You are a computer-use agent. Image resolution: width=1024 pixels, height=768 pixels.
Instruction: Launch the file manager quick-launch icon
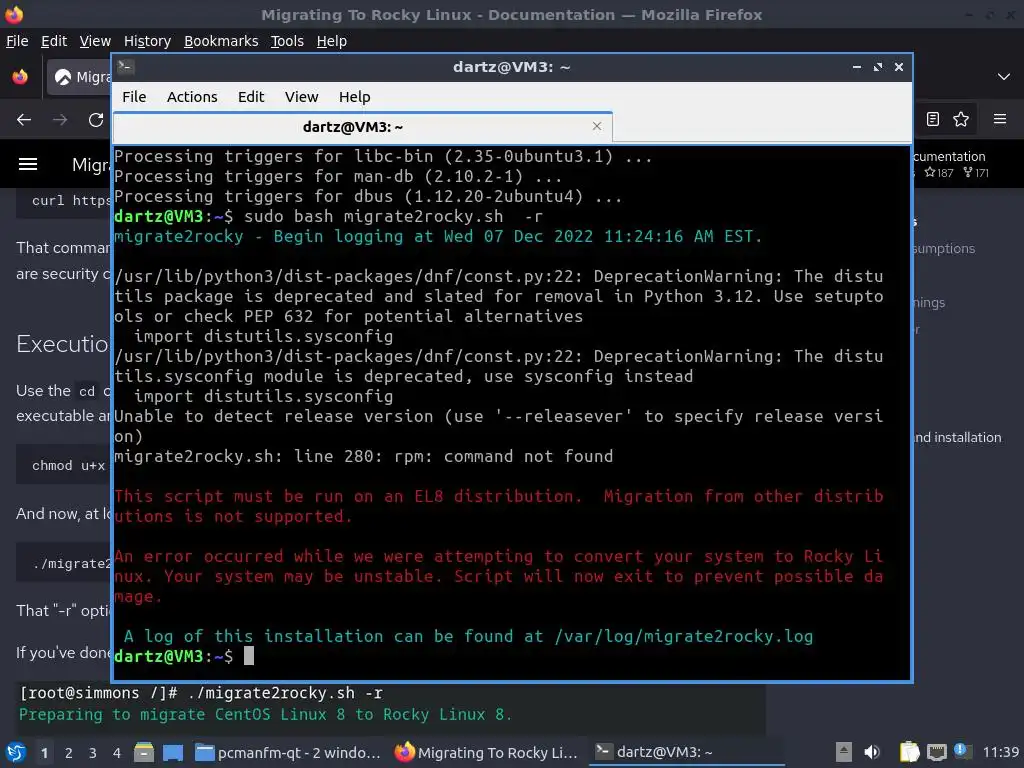click(x=144, y=752)
